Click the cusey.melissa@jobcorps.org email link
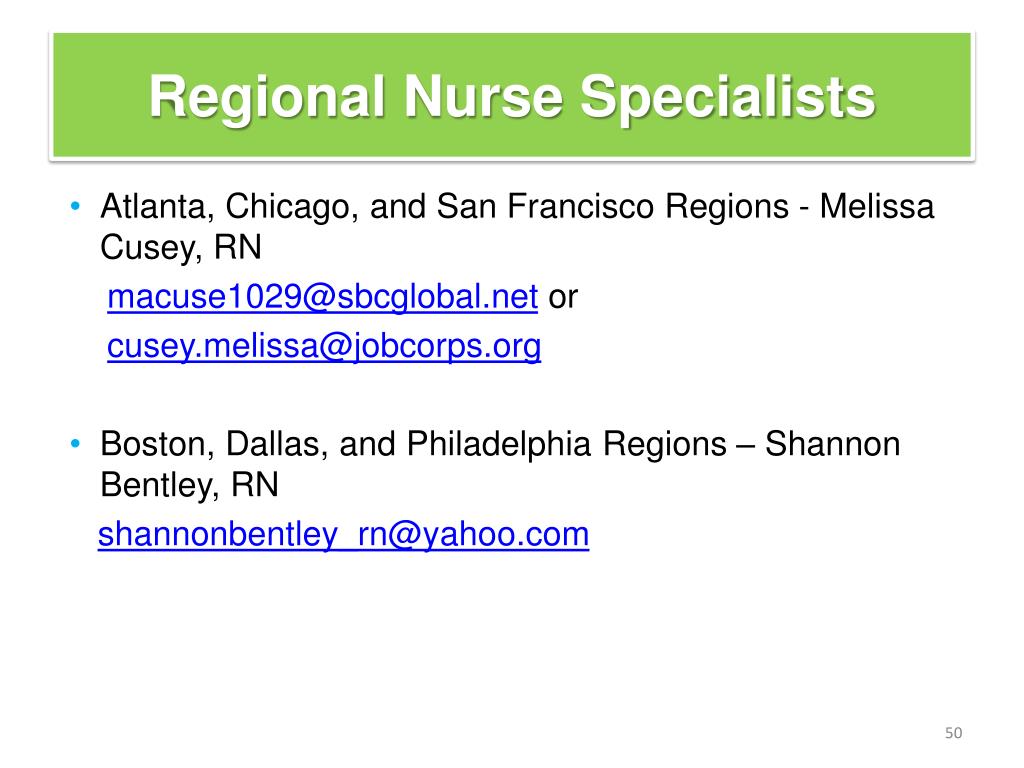This screenshot has height=768, width=1024. click(x=324, y=346)
